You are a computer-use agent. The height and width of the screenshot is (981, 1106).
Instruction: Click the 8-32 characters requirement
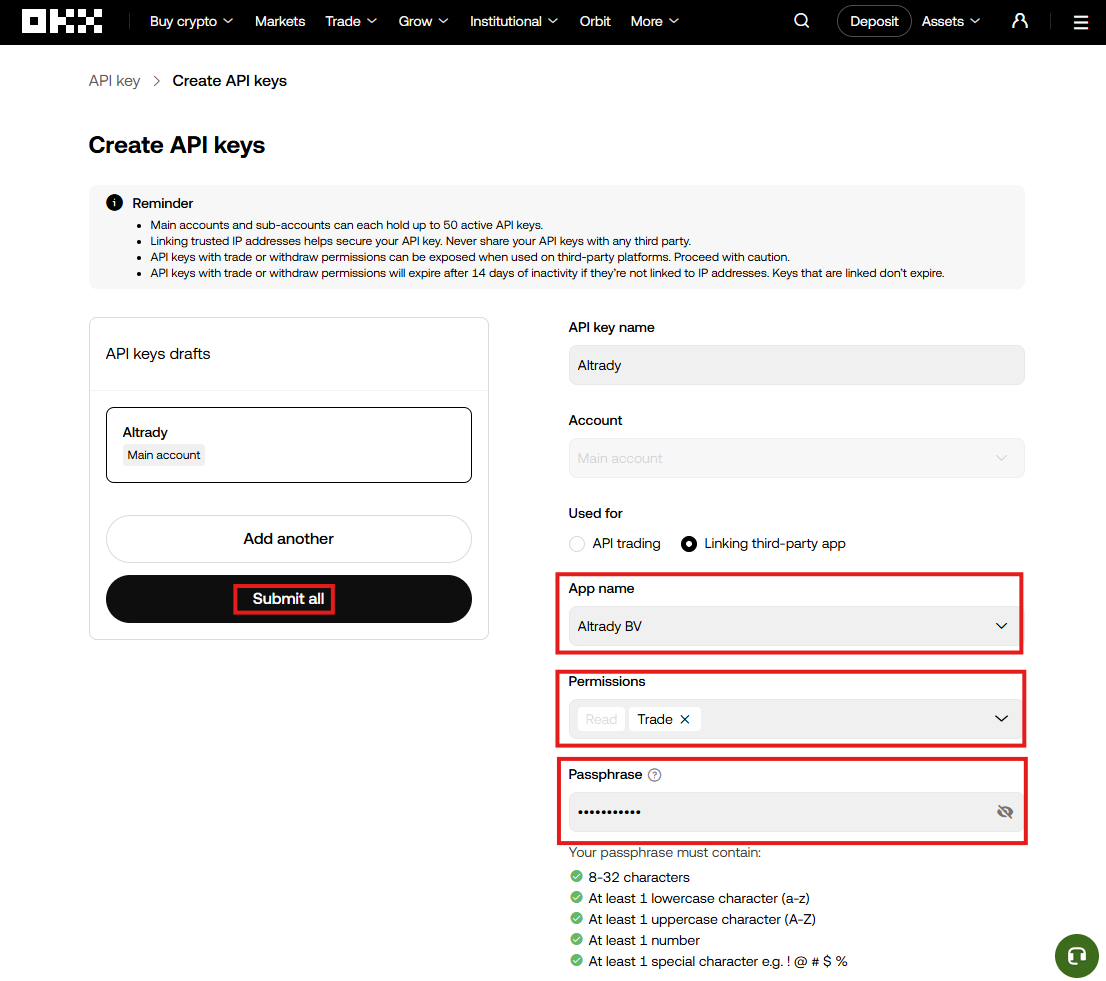[x=639, y=877]
